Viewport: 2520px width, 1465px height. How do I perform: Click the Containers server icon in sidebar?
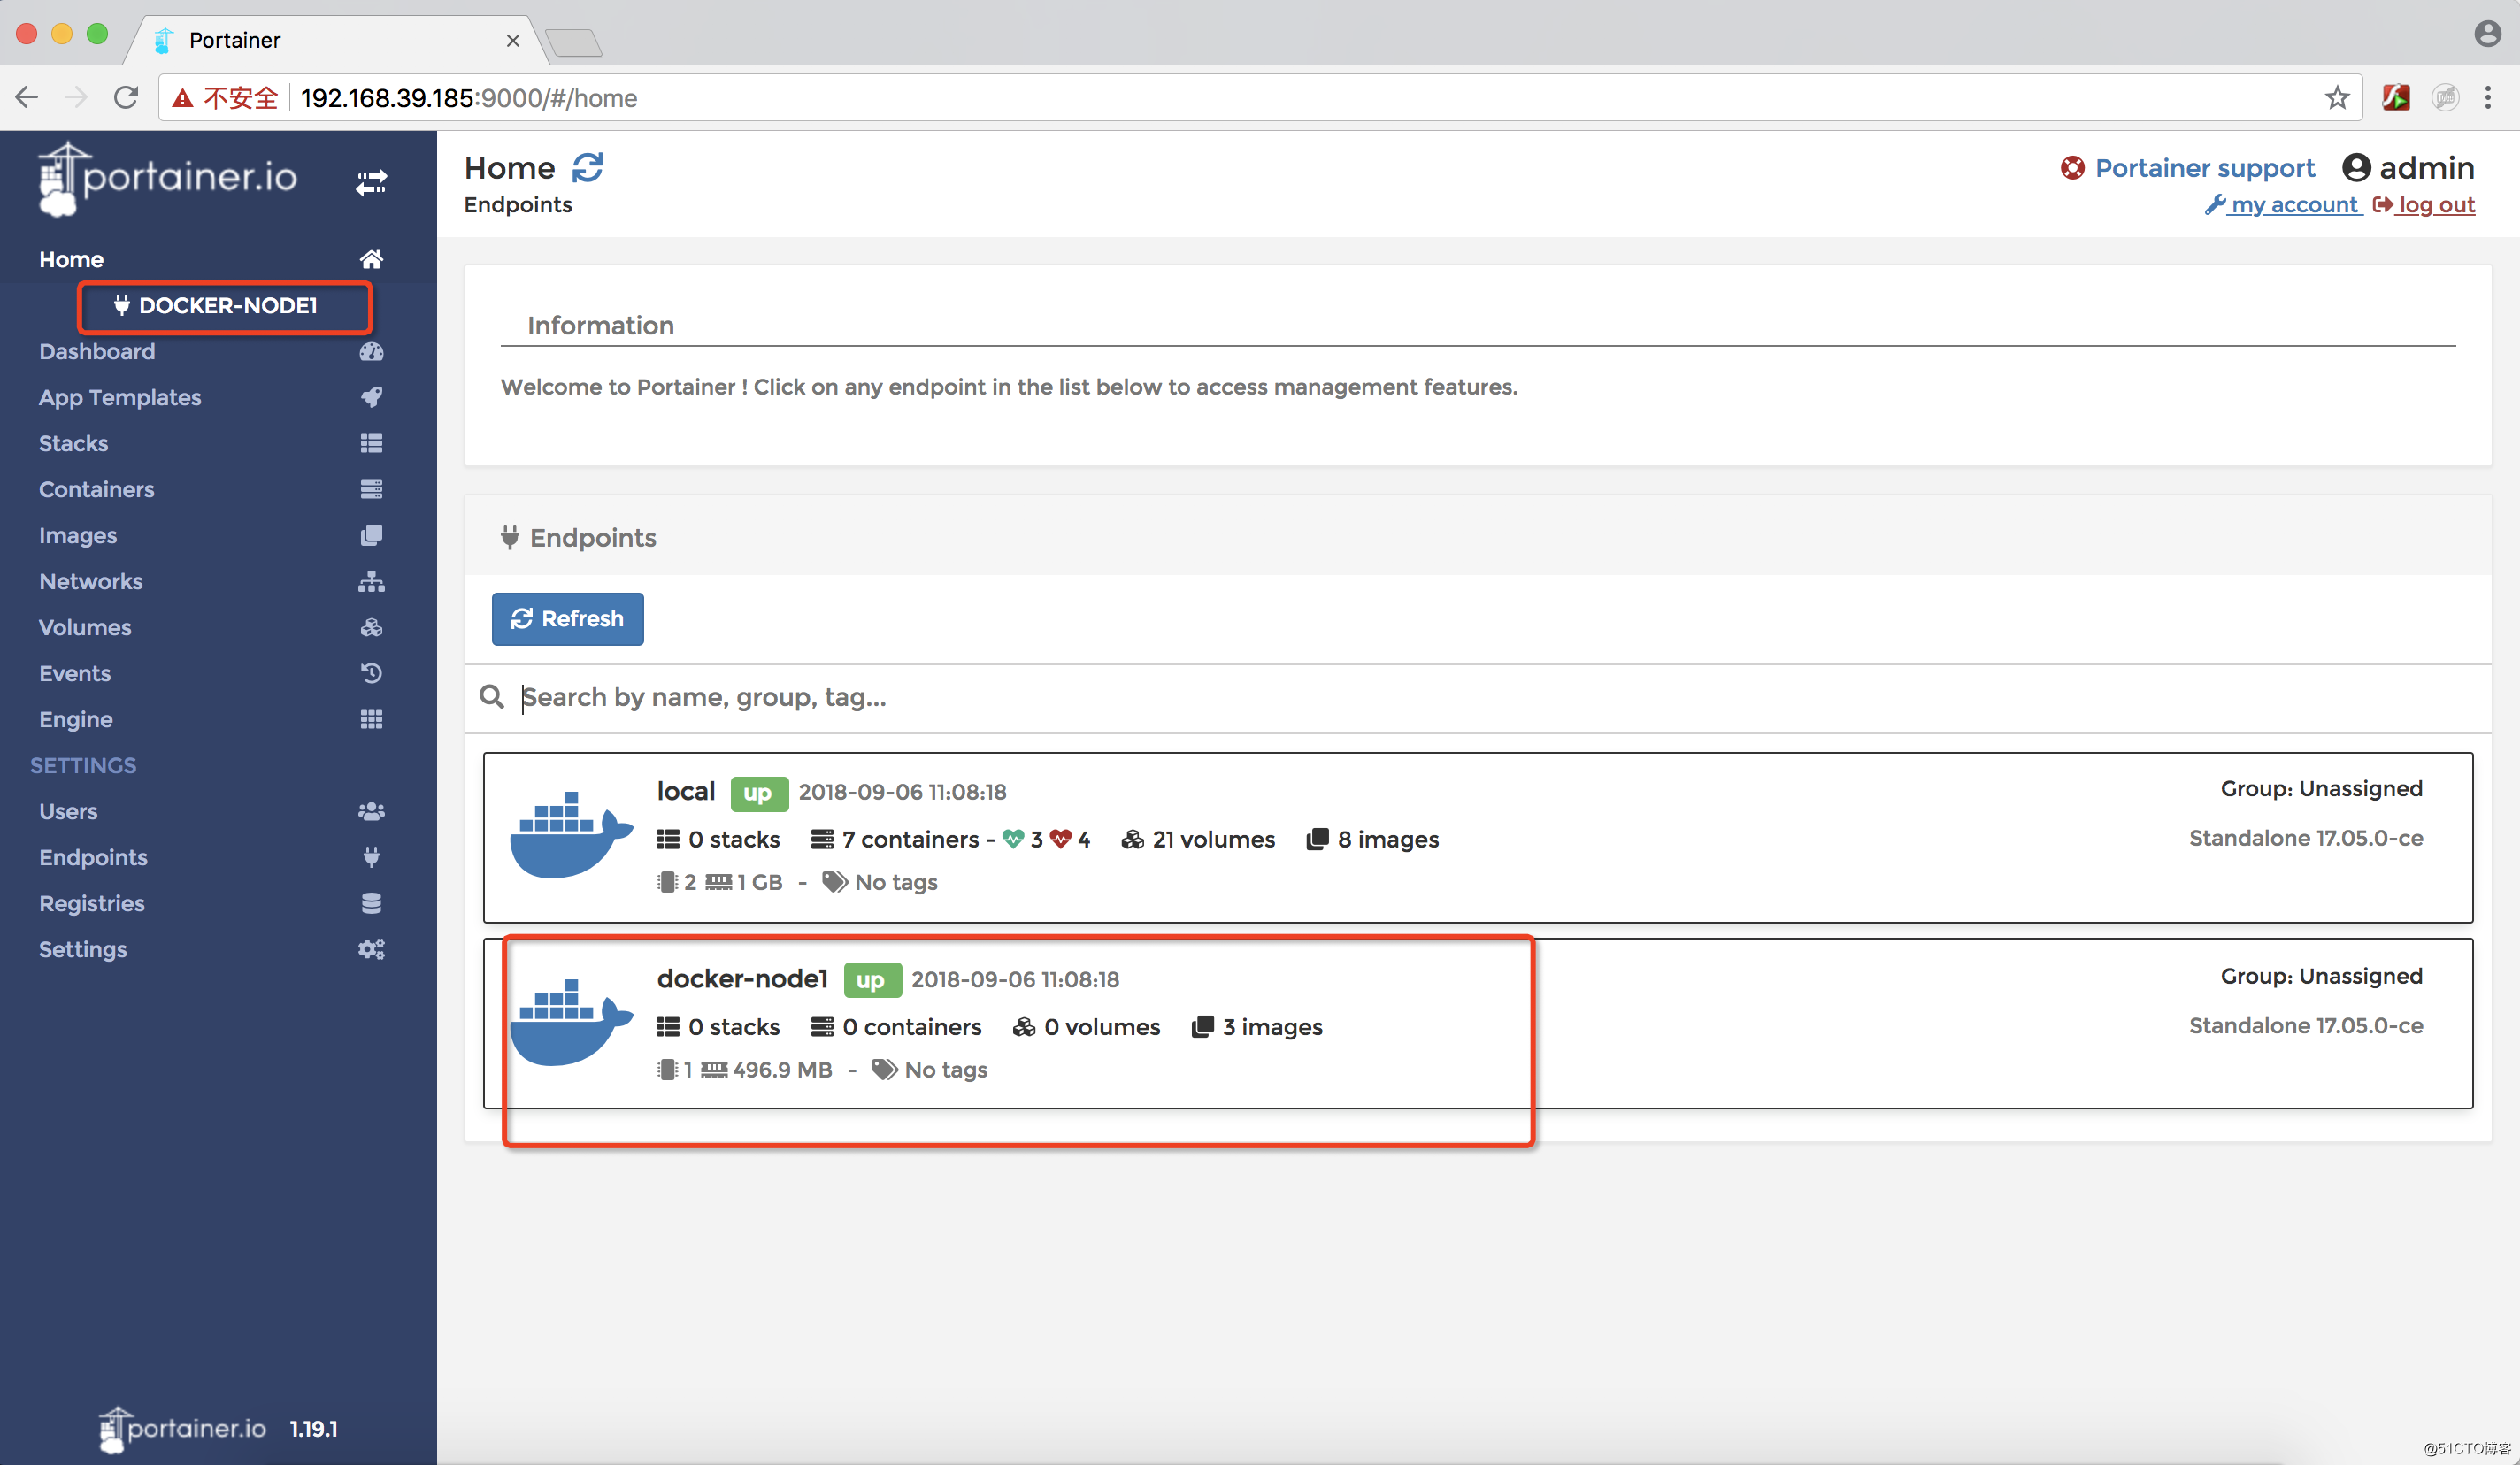371,489
